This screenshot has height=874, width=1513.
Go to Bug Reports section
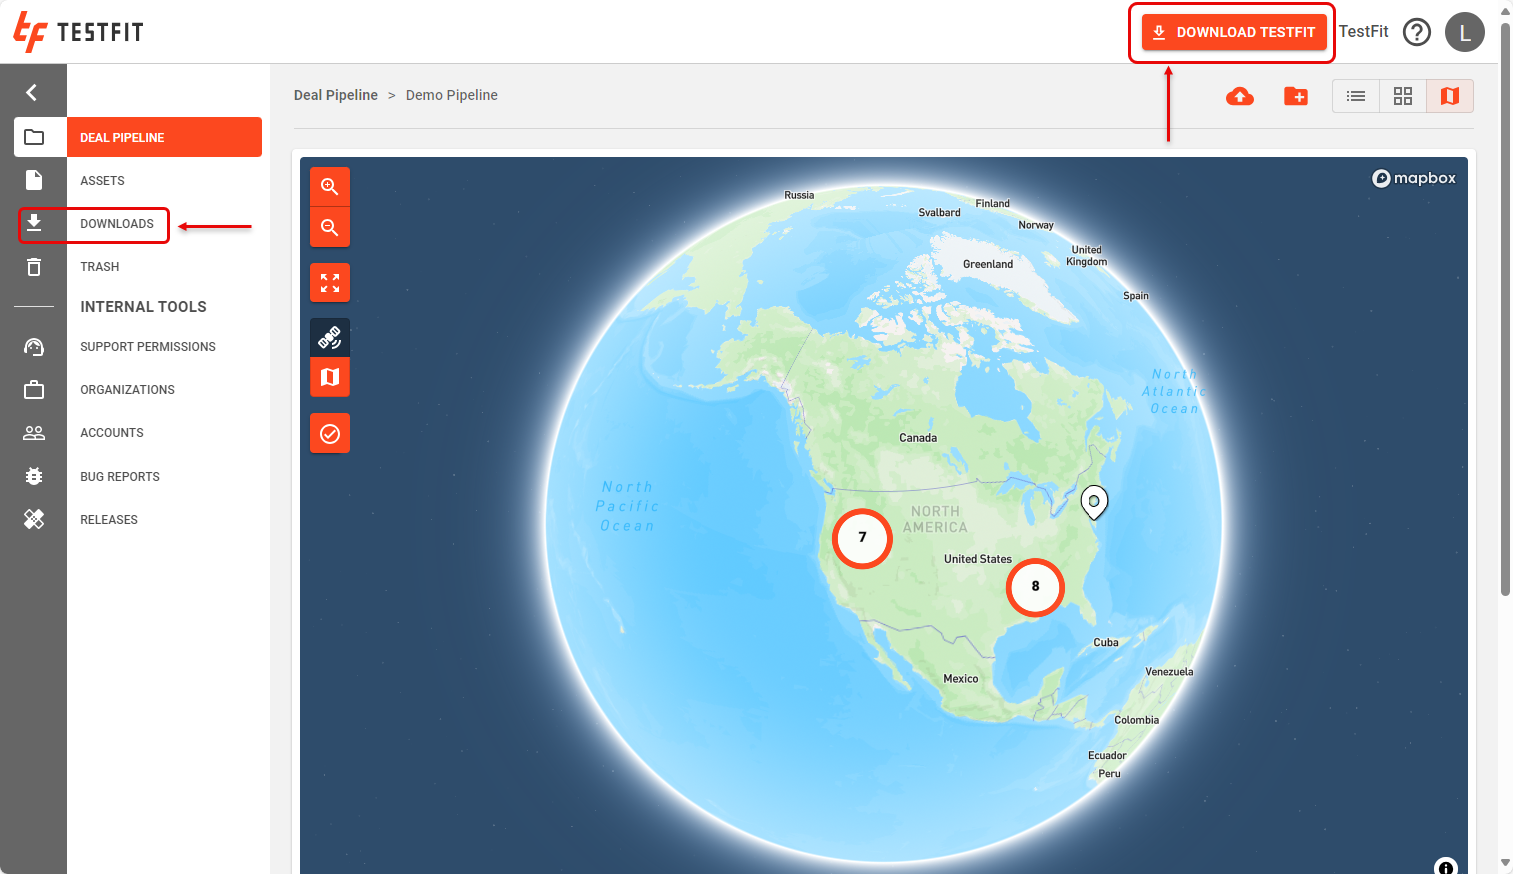tap(120, 477)
